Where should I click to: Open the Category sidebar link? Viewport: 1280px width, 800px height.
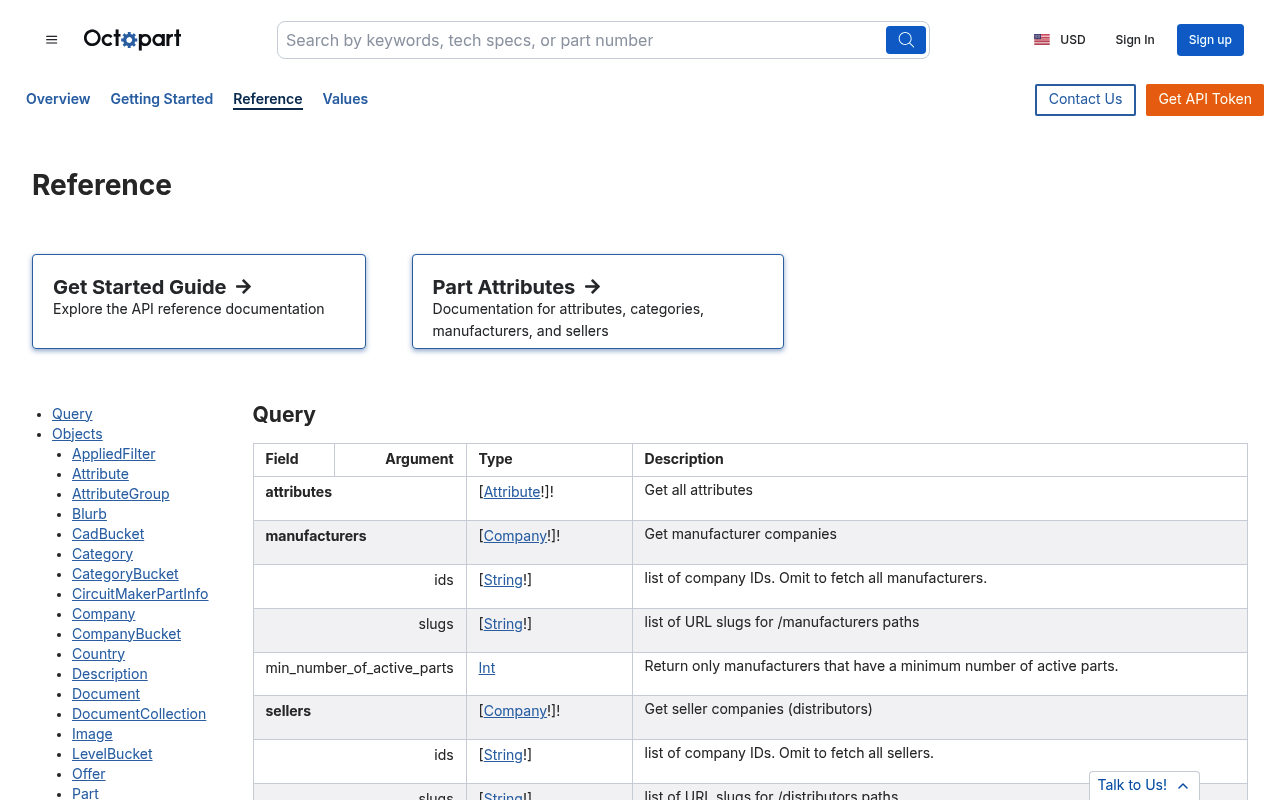click(x=102, y=554)
